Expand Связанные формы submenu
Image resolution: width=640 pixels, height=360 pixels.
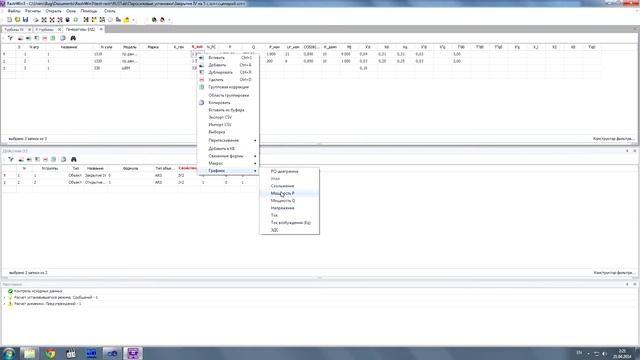pos(228,156)
